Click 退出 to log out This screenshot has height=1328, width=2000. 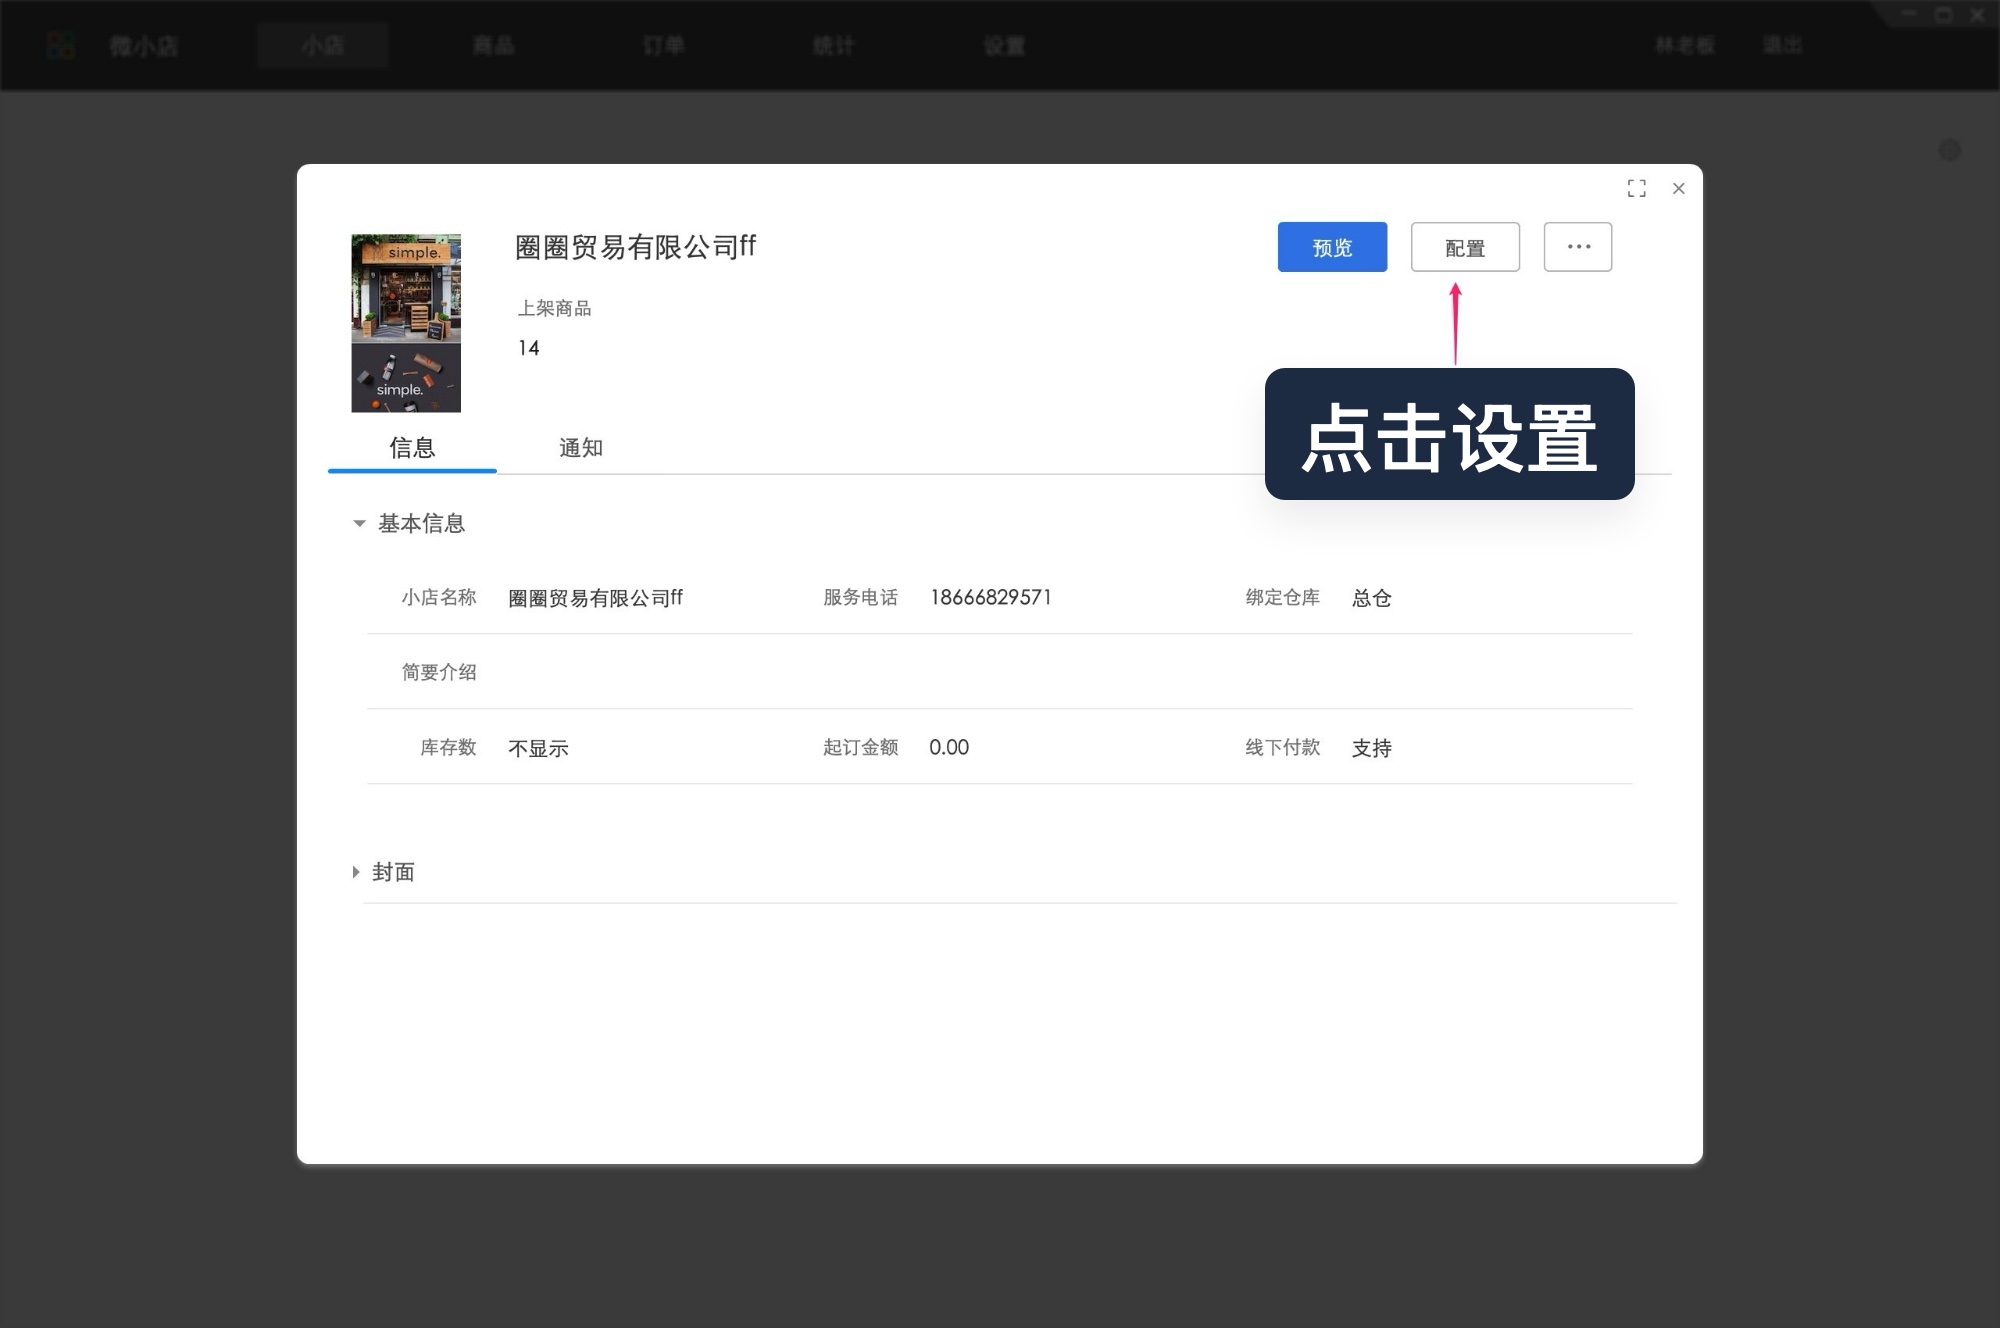coord(1782,45)
